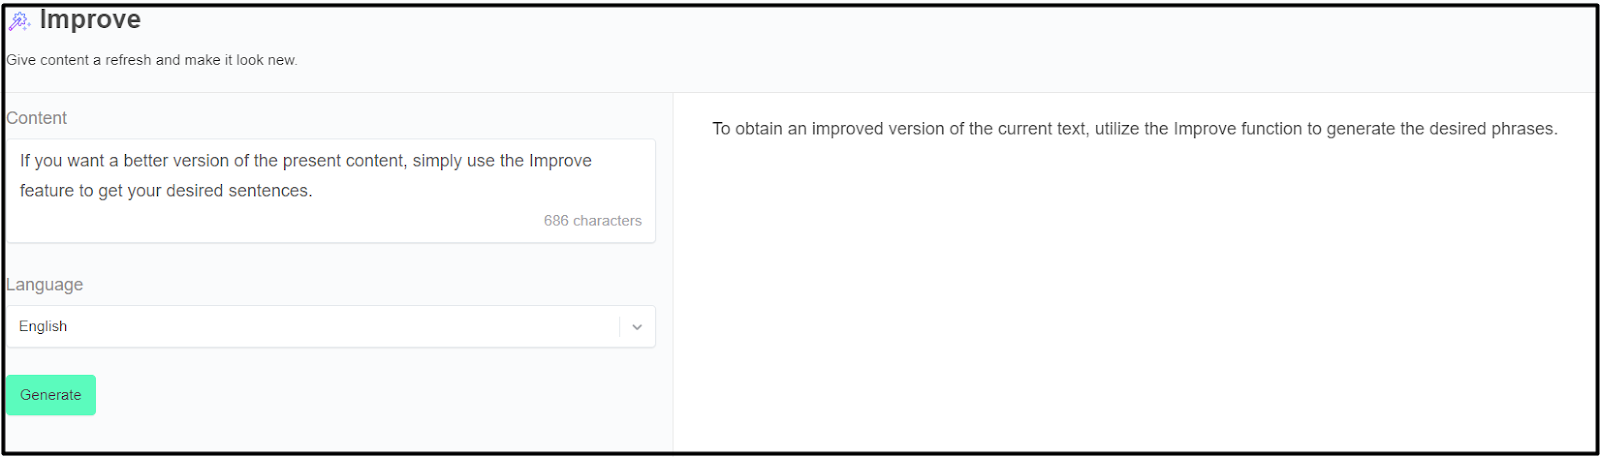Screen dimensions: 1600x457
Task: Click the word "sentences" in Content box
Action: (269, 191)
